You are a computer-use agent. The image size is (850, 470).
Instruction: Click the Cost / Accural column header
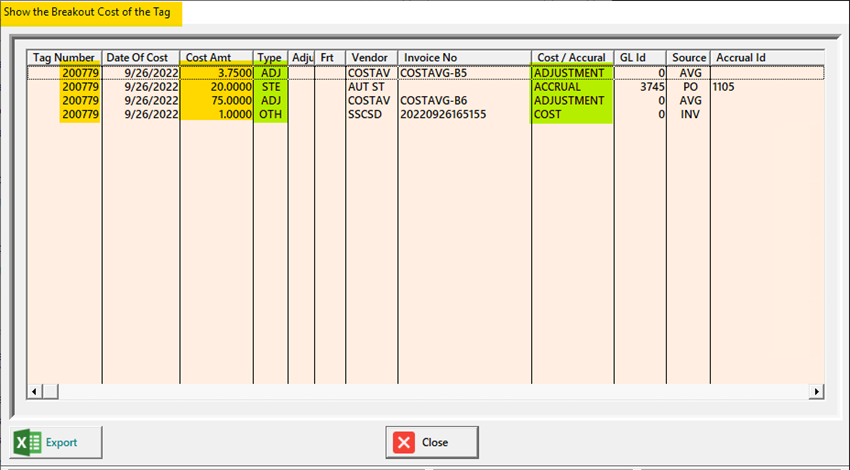pyautogui.click(x=571, y=58)
